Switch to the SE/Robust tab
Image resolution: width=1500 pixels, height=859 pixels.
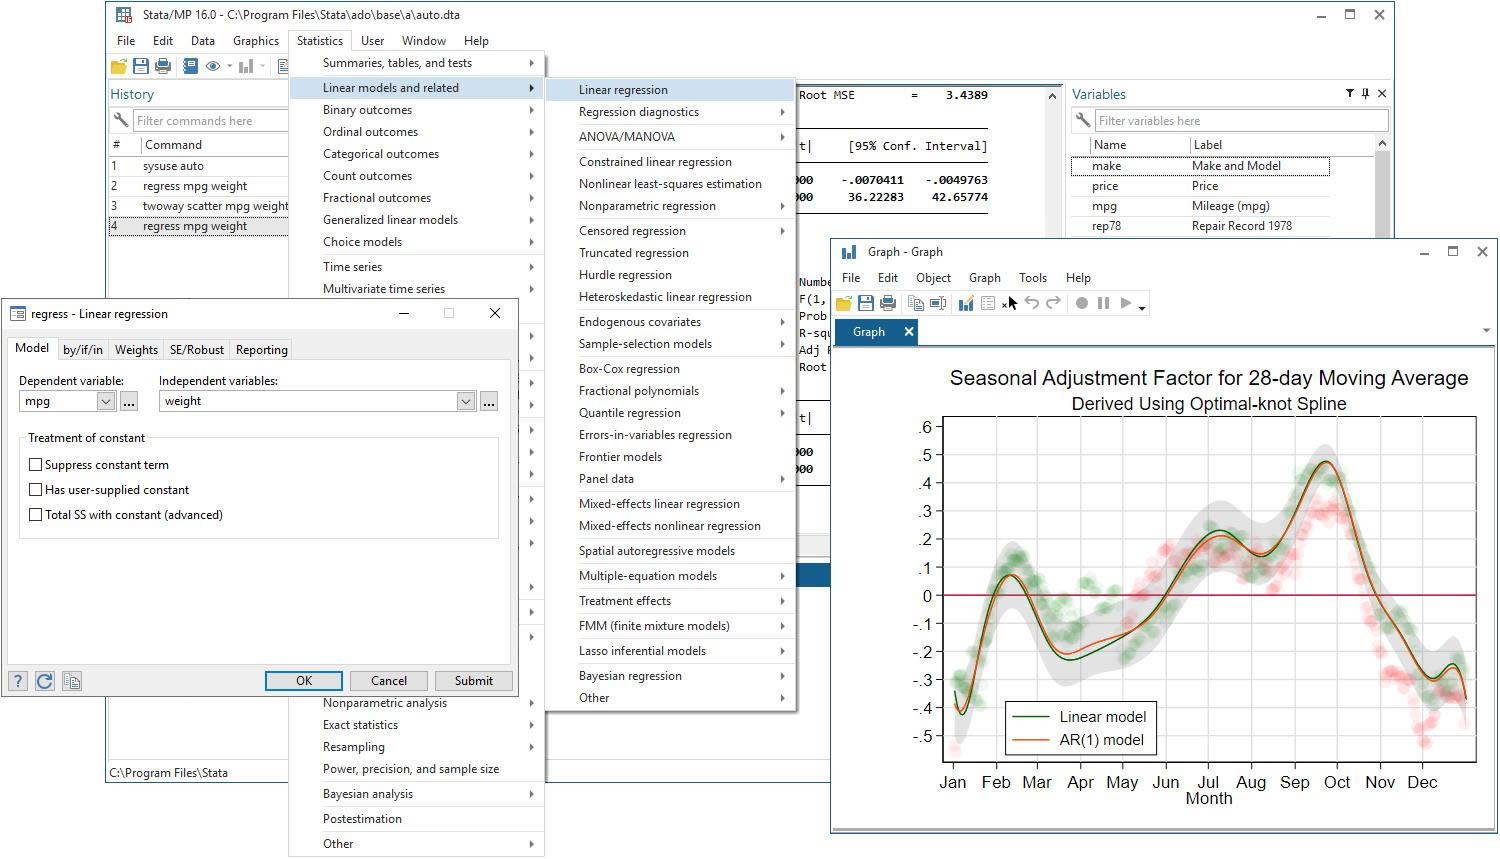[x=197, y=350]
